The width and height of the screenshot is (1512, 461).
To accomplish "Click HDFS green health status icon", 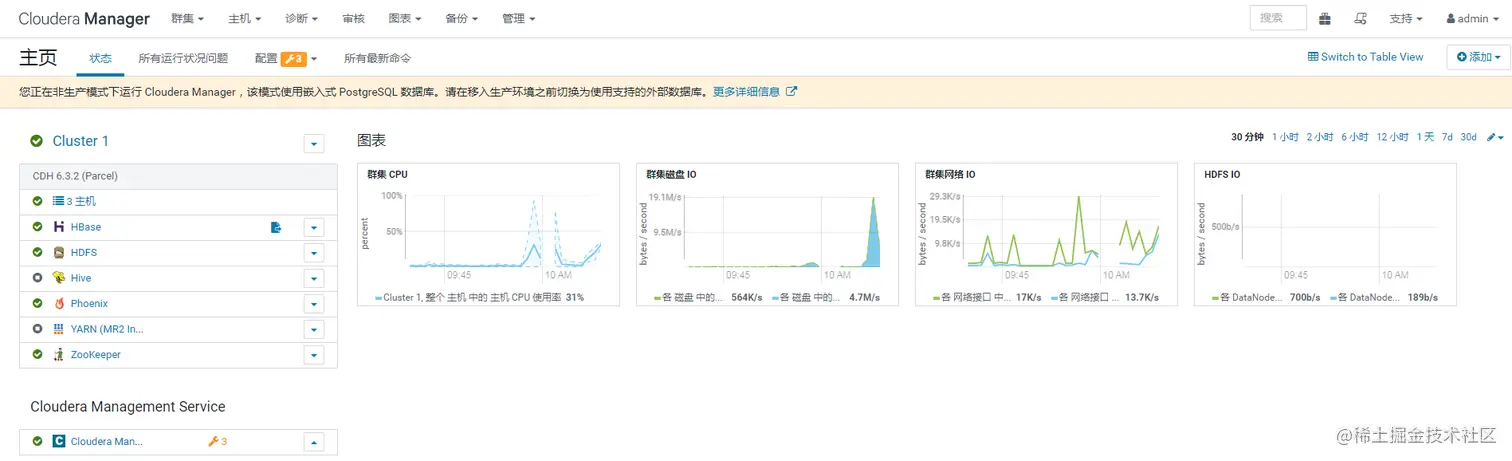I will (x=37, y=253).
